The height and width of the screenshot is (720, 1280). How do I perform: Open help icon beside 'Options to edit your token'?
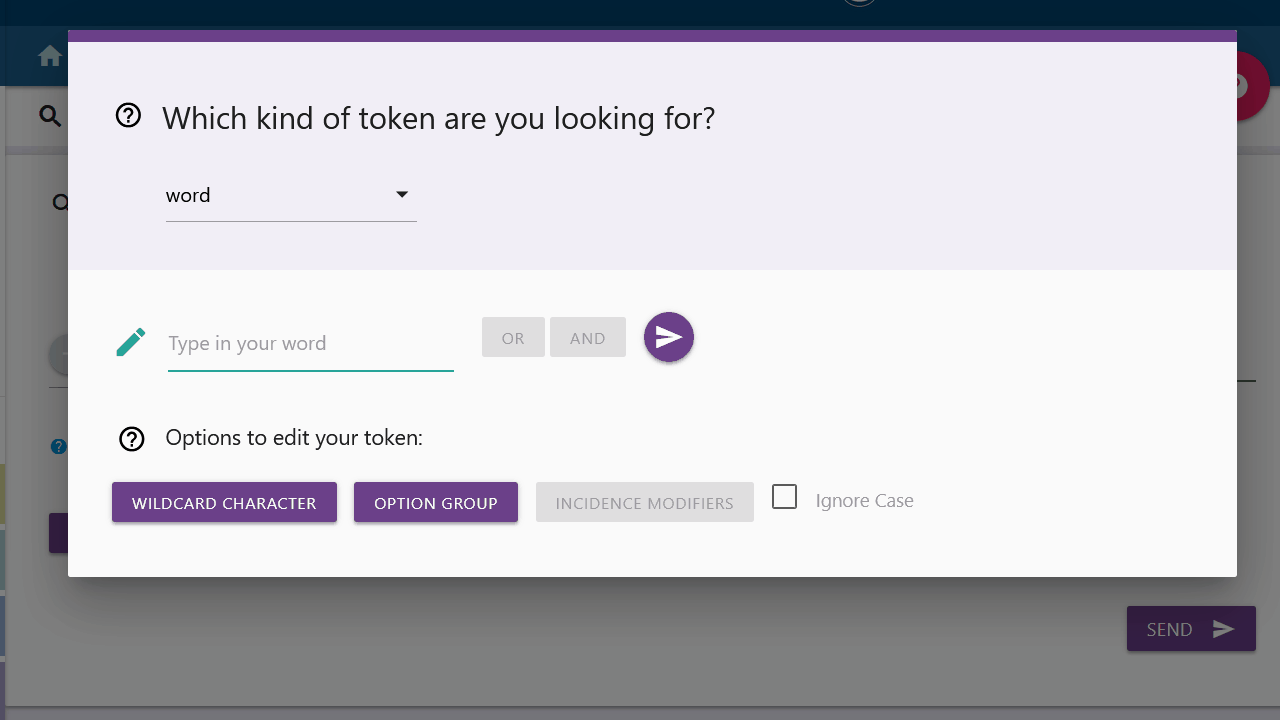pyautogui.click(x=132, y=439)
